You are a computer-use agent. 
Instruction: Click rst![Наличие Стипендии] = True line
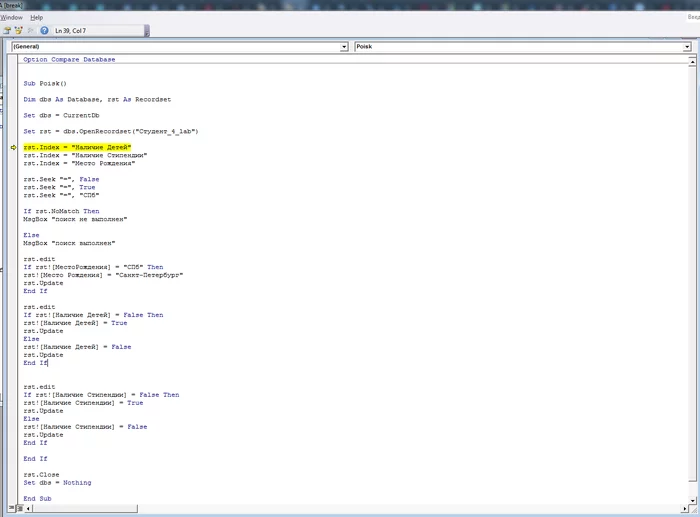pyautogui.click(x=83, y=403)
